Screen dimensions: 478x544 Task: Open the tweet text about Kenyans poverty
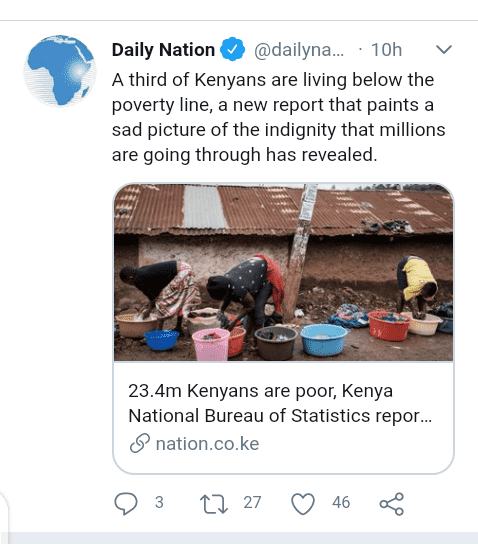[x=279, y=117]
